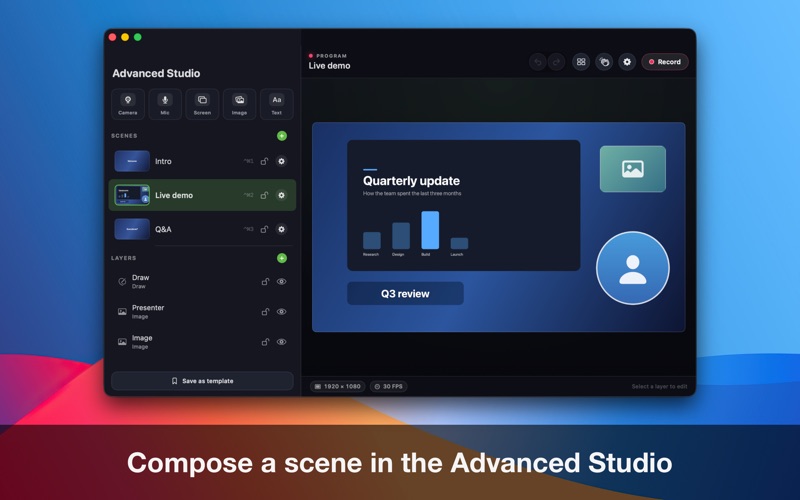Screen dimensions: 800x500
Task: Select the Q&A scene thumbnail
Action: tap(132, 230)
